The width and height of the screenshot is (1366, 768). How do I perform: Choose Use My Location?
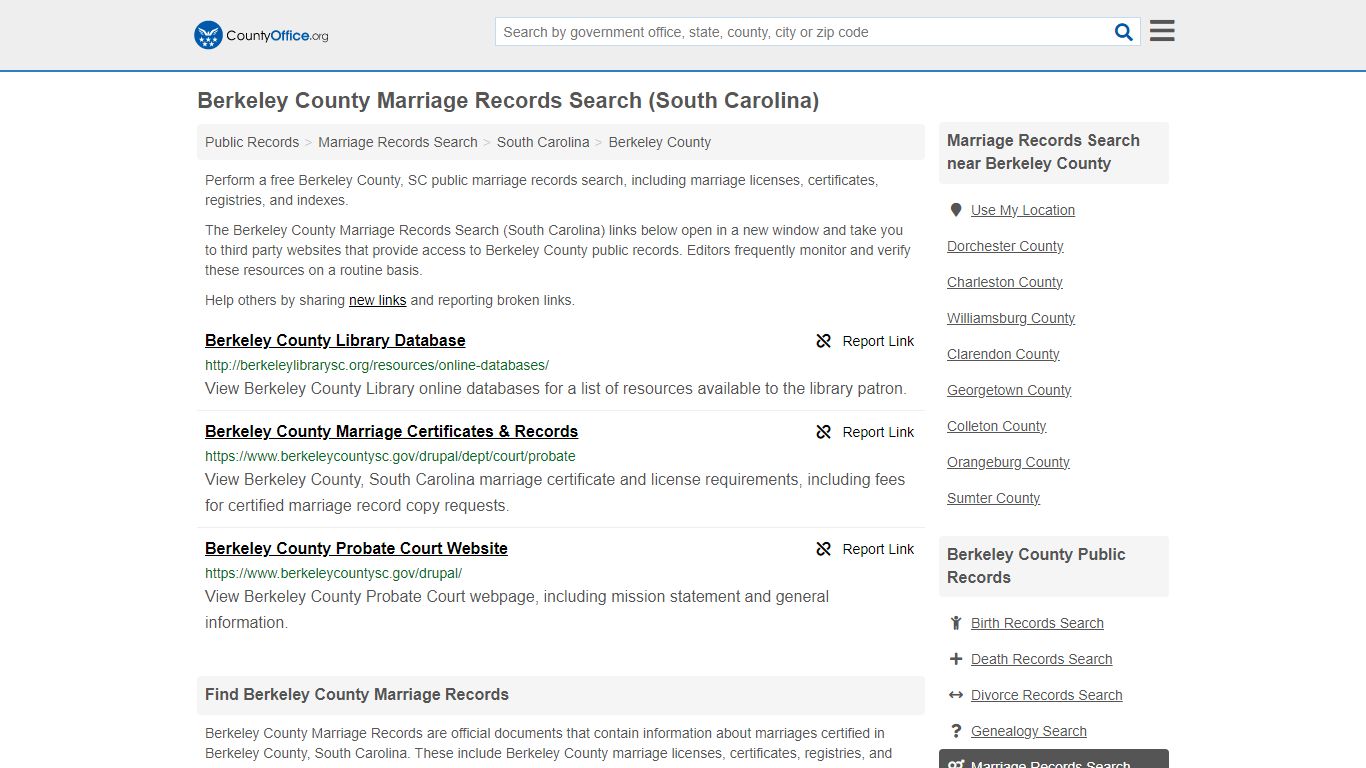pos(1023,210)
